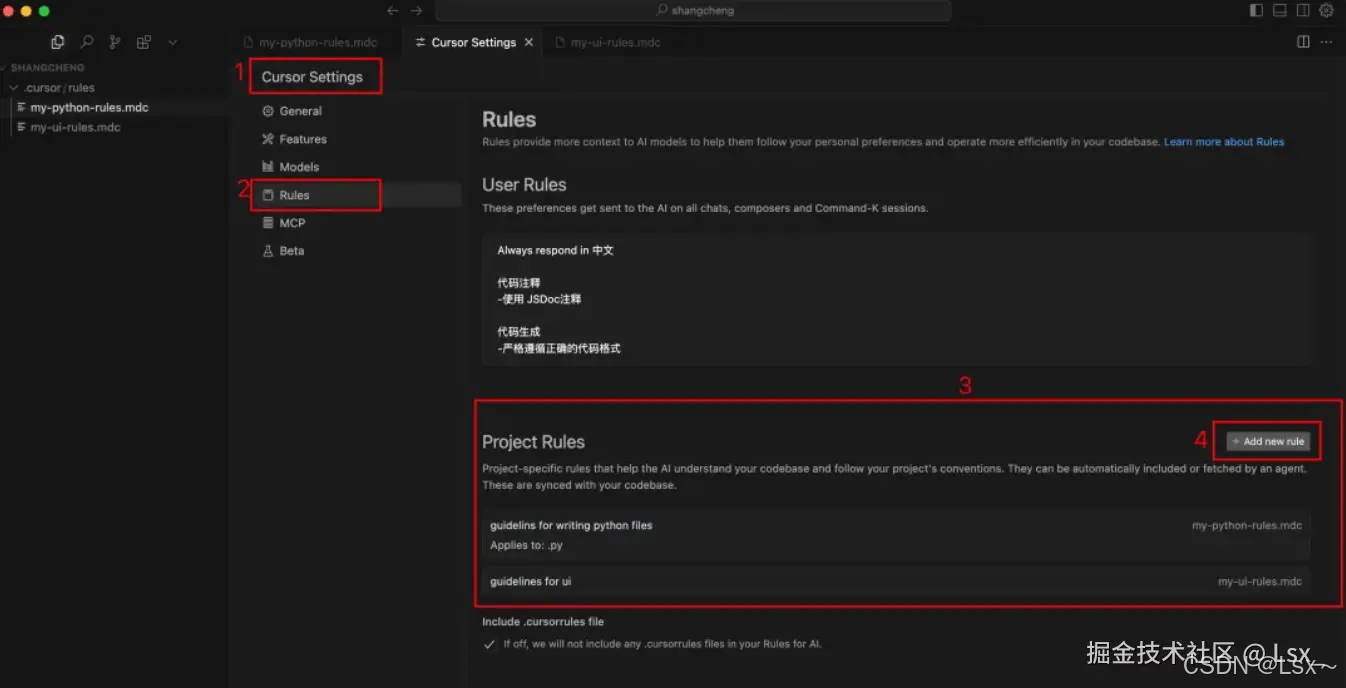Open the Extensions view icon
1346x688 pixels.
(x=144, y=42)
